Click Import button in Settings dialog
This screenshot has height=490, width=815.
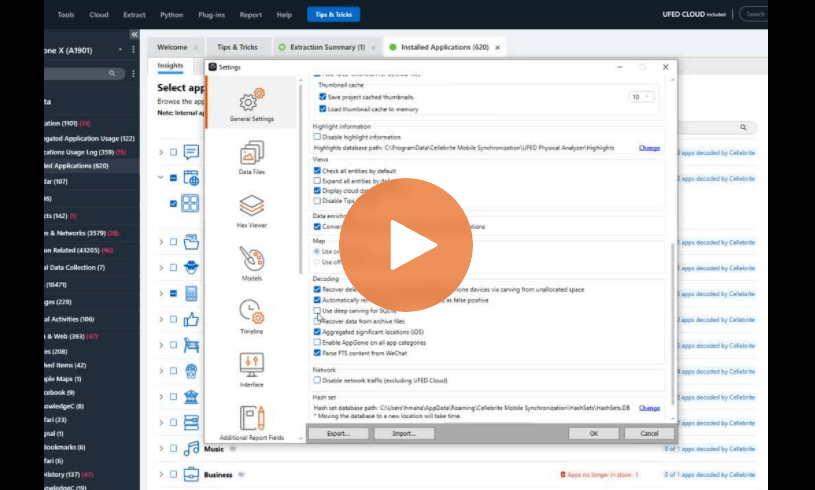coord(404,433)
